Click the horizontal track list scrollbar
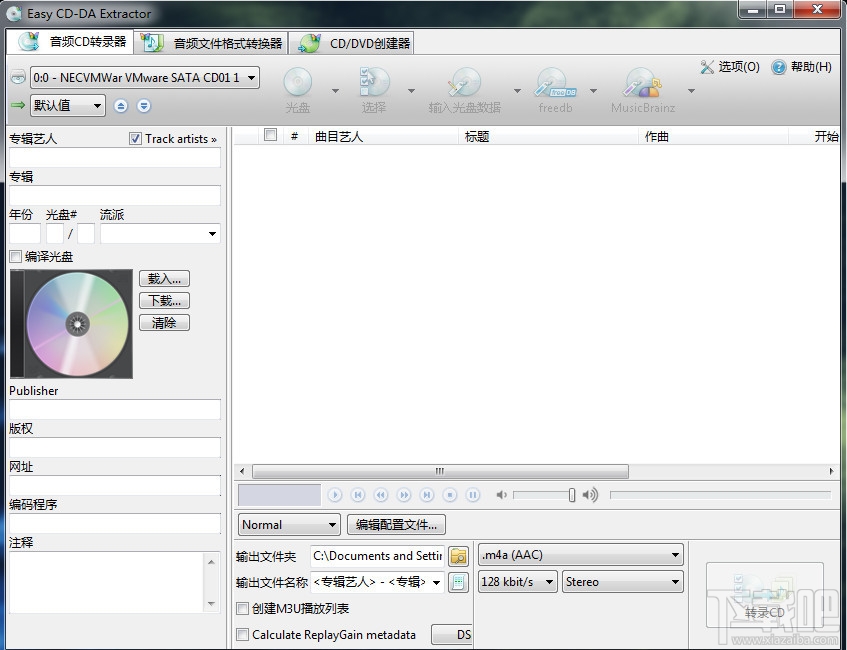The height and width of the screenshot is (650, 847). (440, 471)
